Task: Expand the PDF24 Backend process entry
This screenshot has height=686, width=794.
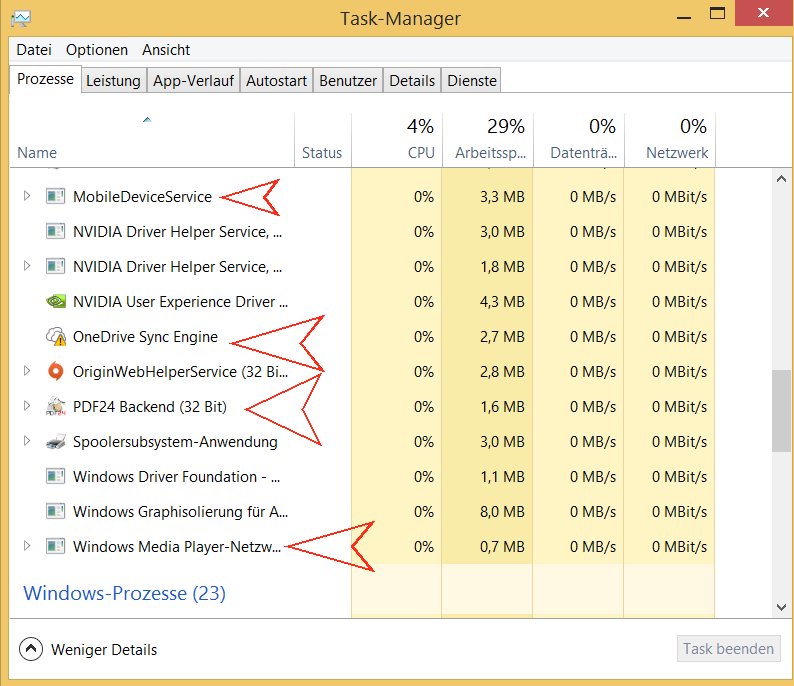Action: pyautogui.click(x=27, y=407)
